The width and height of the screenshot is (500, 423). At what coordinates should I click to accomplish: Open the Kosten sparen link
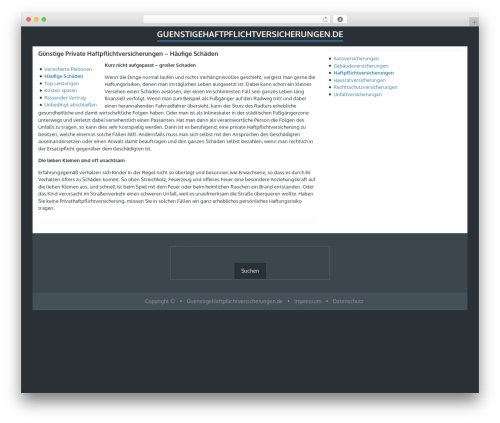click(x=60, y=91)
